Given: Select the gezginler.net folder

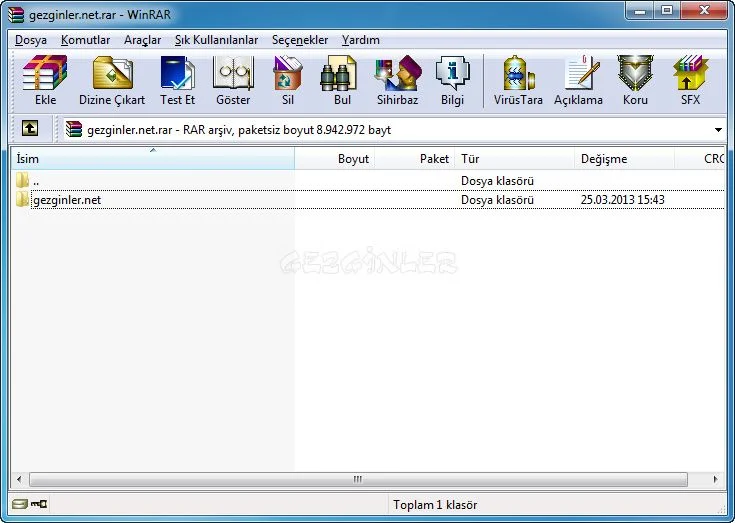Looking at the screenshot, I should [x=66, y=200].
